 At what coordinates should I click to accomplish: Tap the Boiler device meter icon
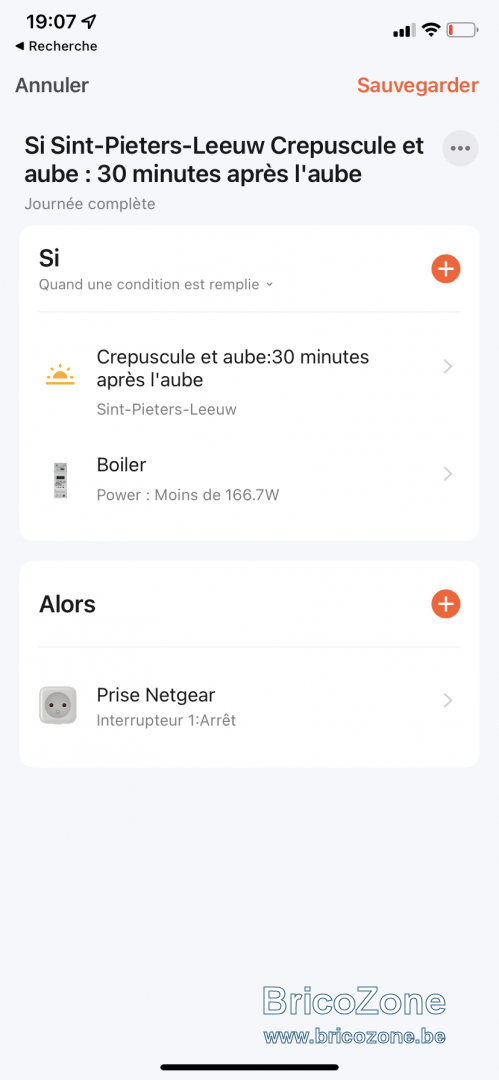(61, 480)
